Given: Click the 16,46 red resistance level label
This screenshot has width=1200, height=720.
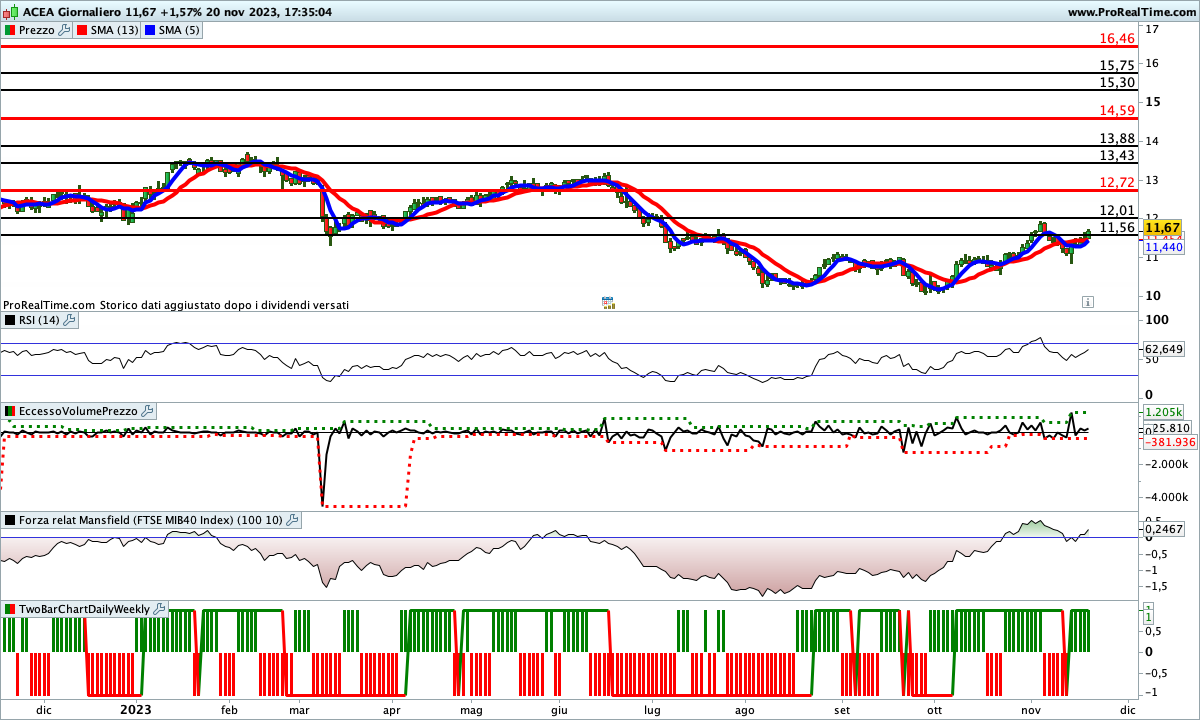Looking at the screenshot, I should pyautogui.click(x=1117, y=38).
